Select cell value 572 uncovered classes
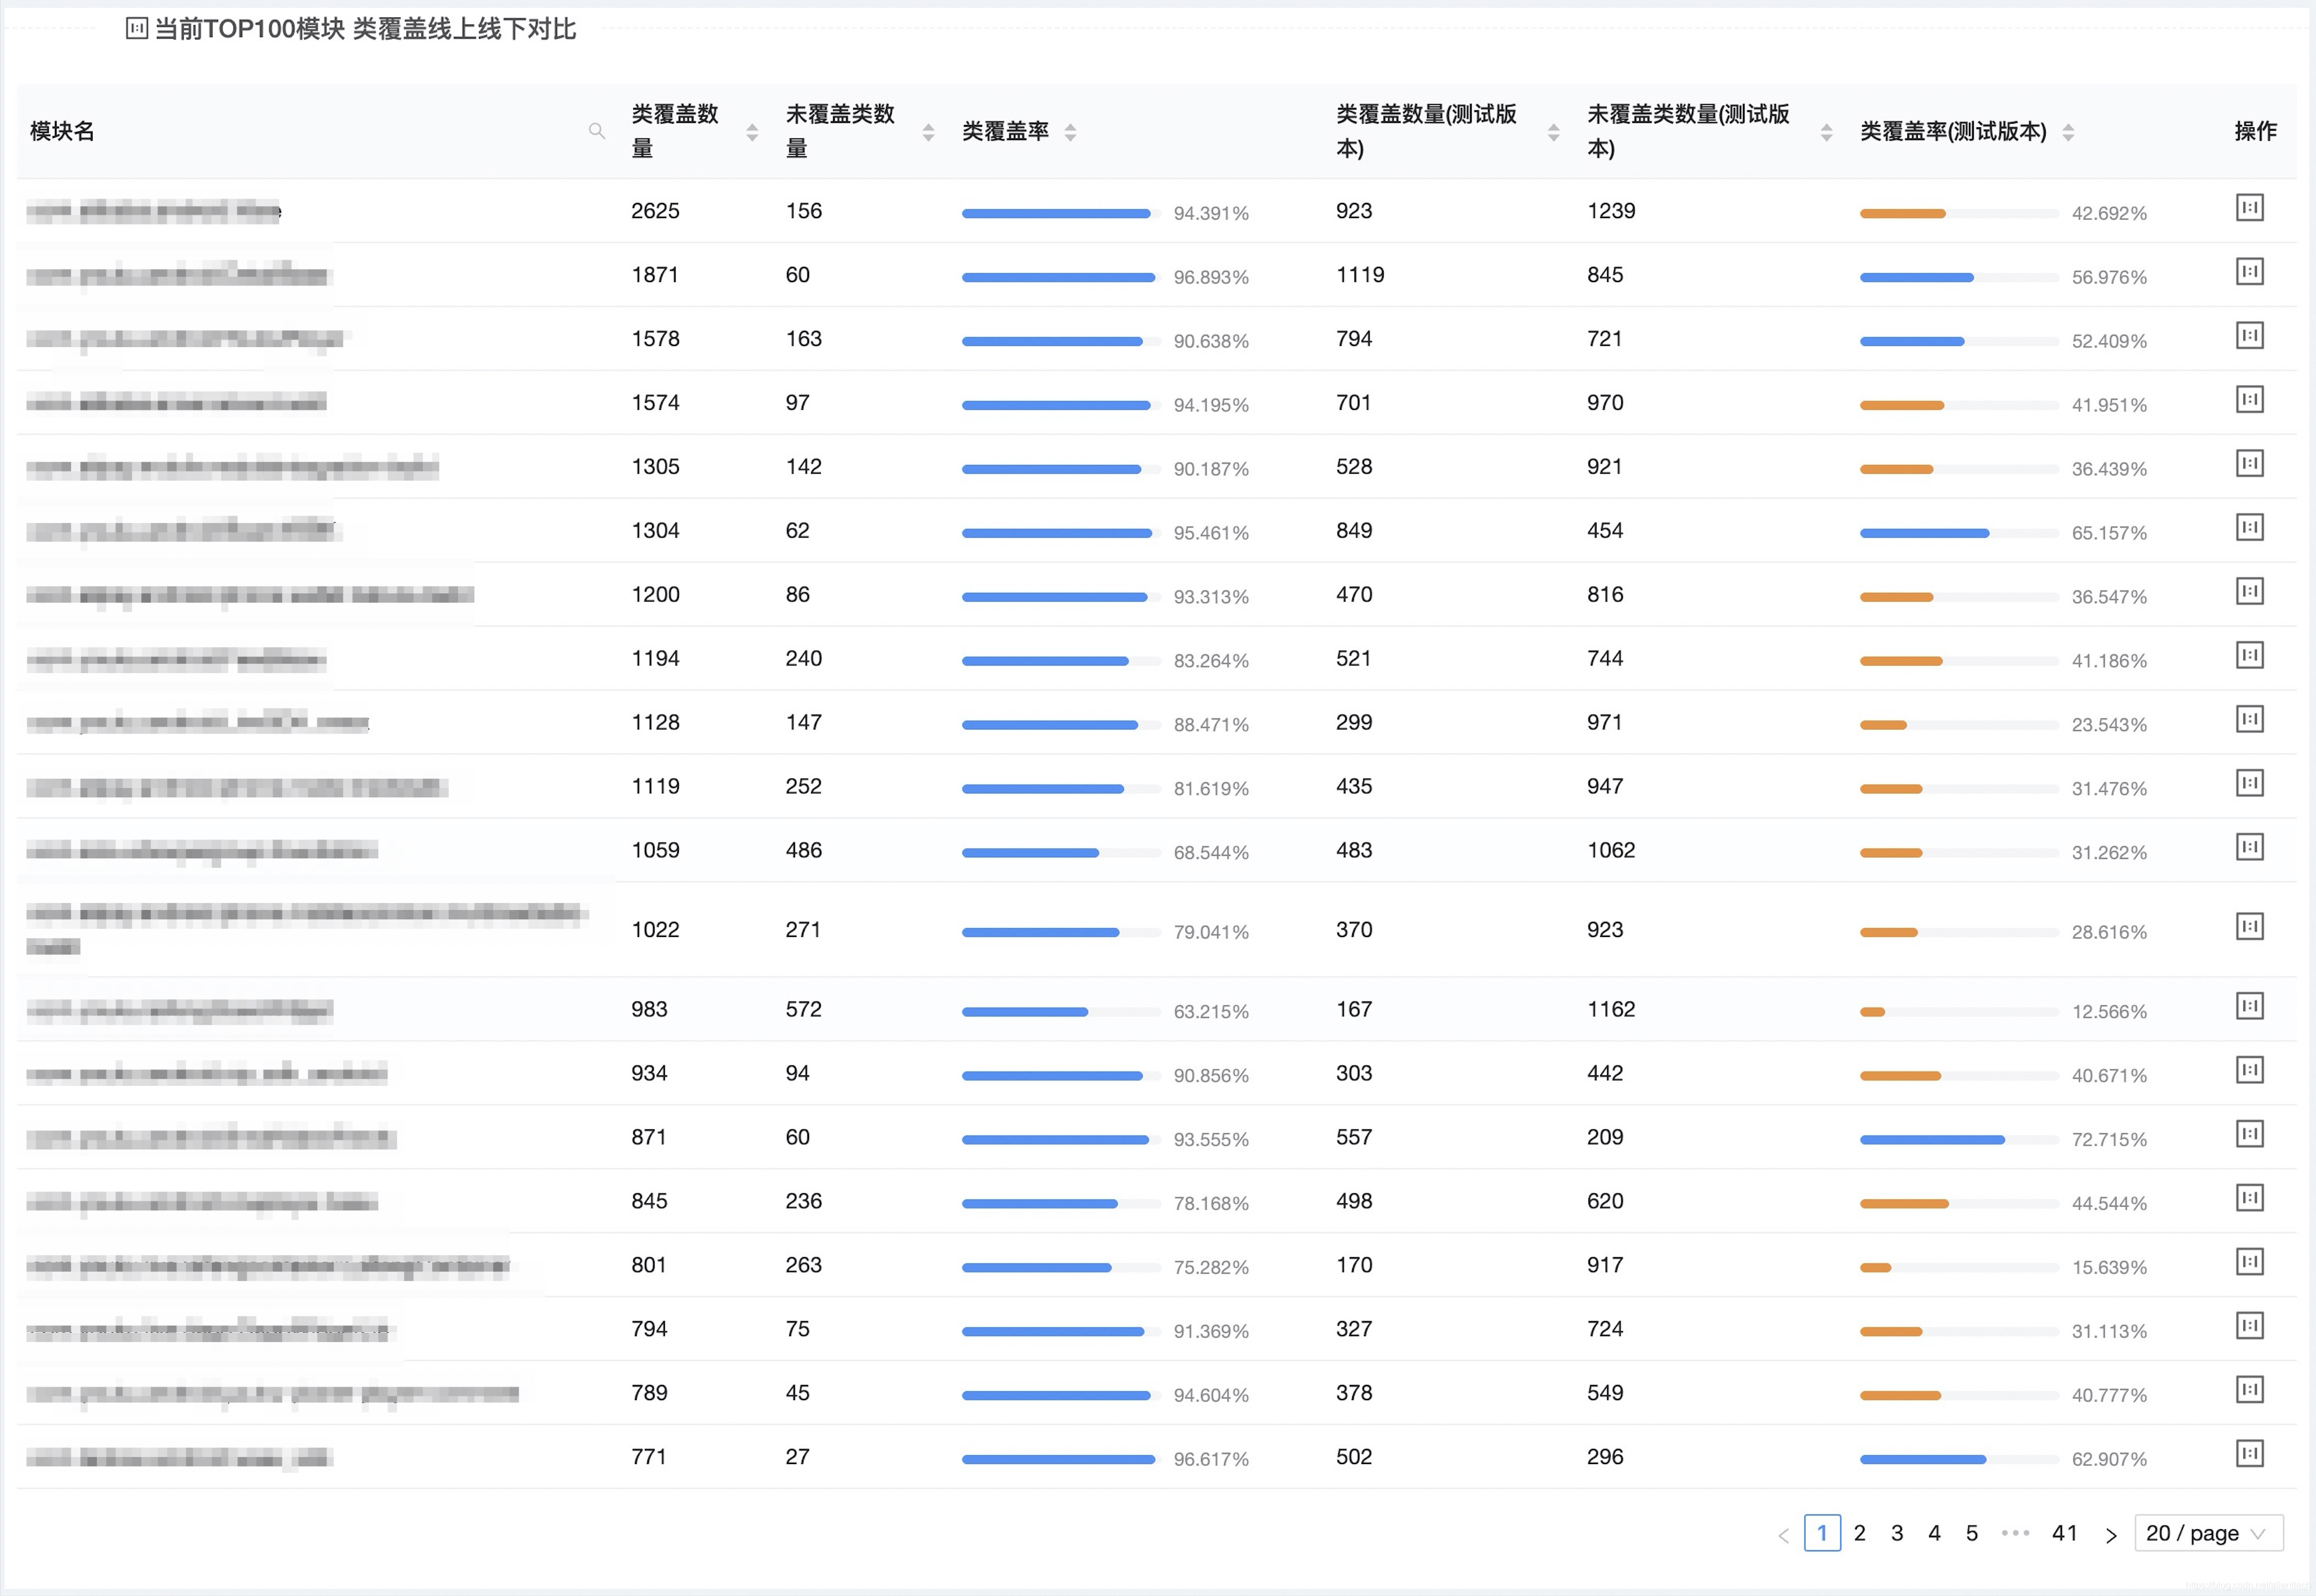The width and height of the screenshot is (2316, 1596). click(803, 1009)
